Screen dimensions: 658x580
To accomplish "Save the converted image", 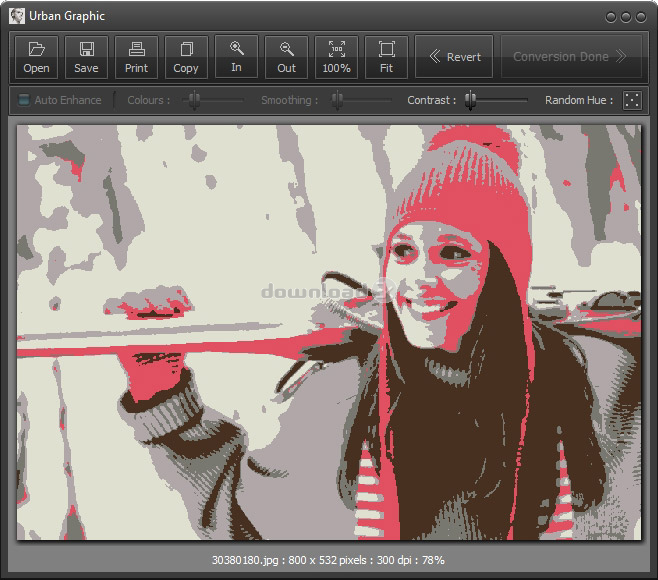I will click(x=86, y=57).
